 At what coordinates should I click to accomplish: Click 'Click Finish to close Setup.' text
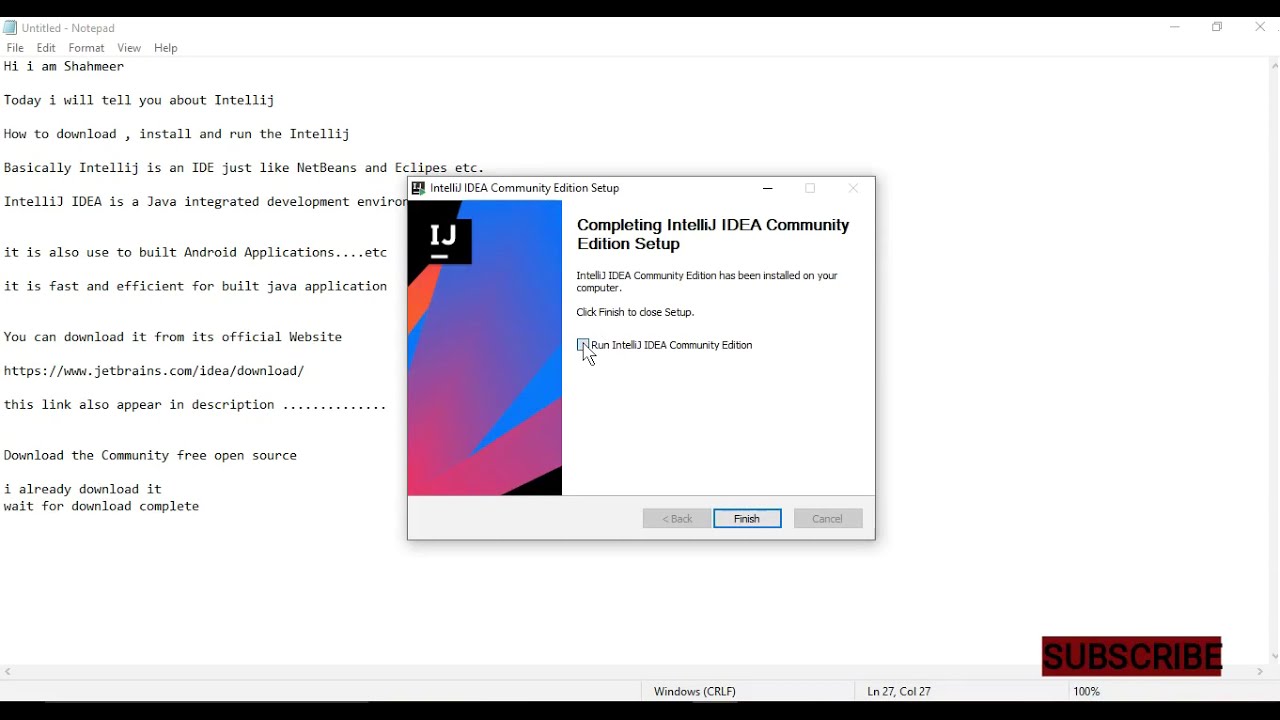point(635,313)
